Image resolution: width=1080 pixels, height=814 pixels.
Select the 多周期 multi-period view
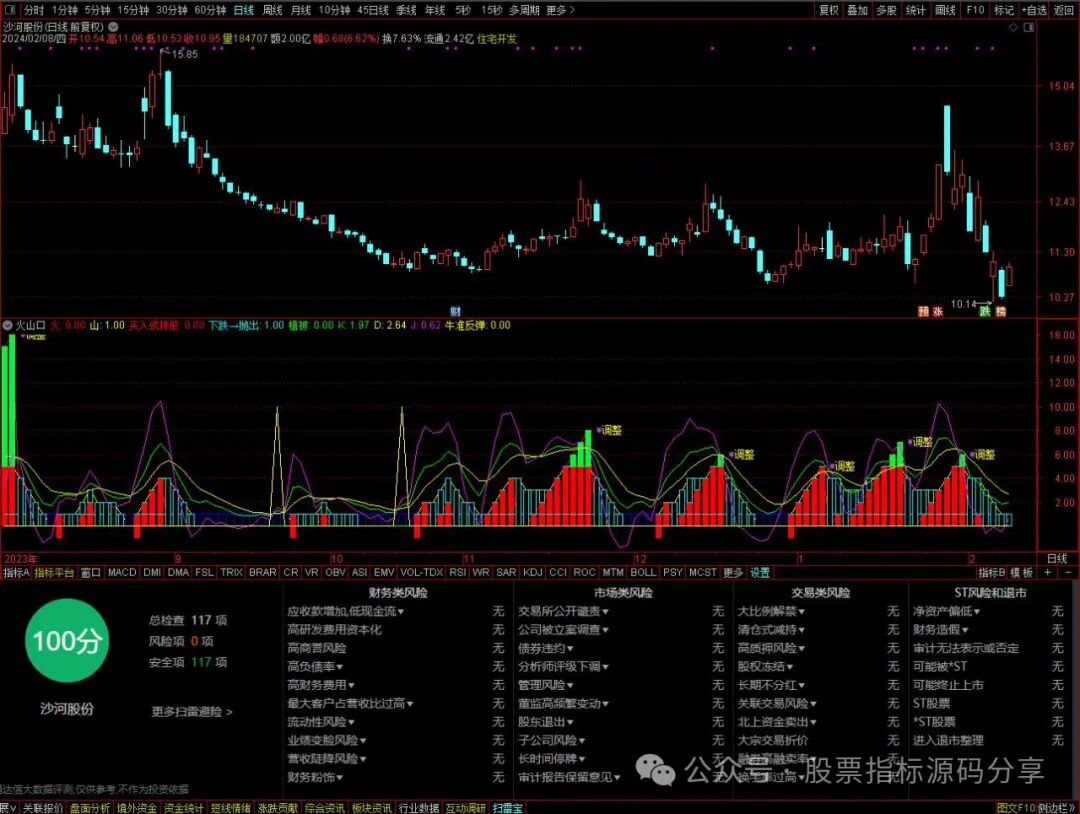[x=524, y=10]
